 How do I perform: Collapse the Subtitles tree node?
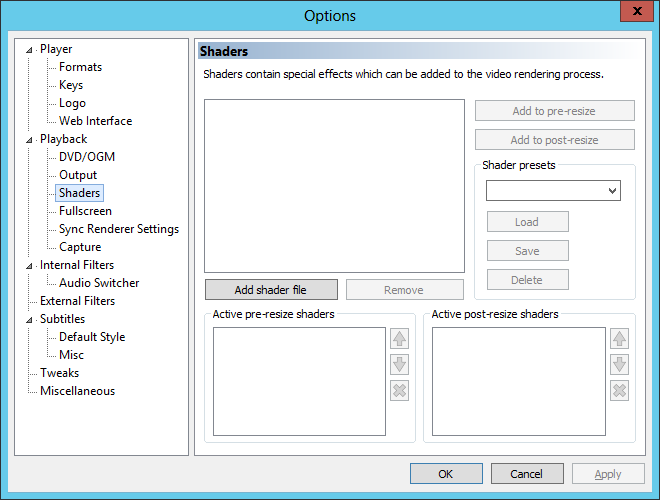[30, 320]
